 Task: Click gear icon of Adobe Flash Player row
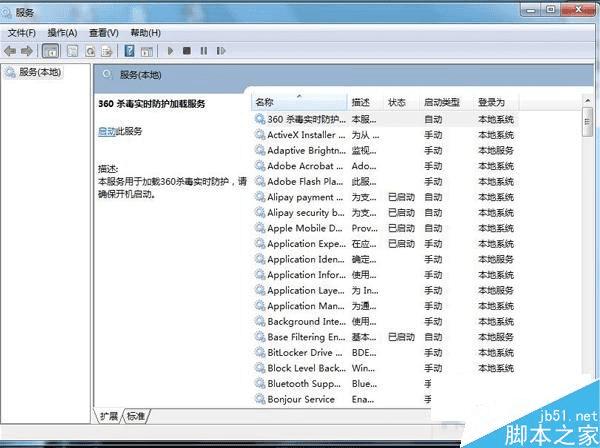pyautogui.click(x=260, y=181)
